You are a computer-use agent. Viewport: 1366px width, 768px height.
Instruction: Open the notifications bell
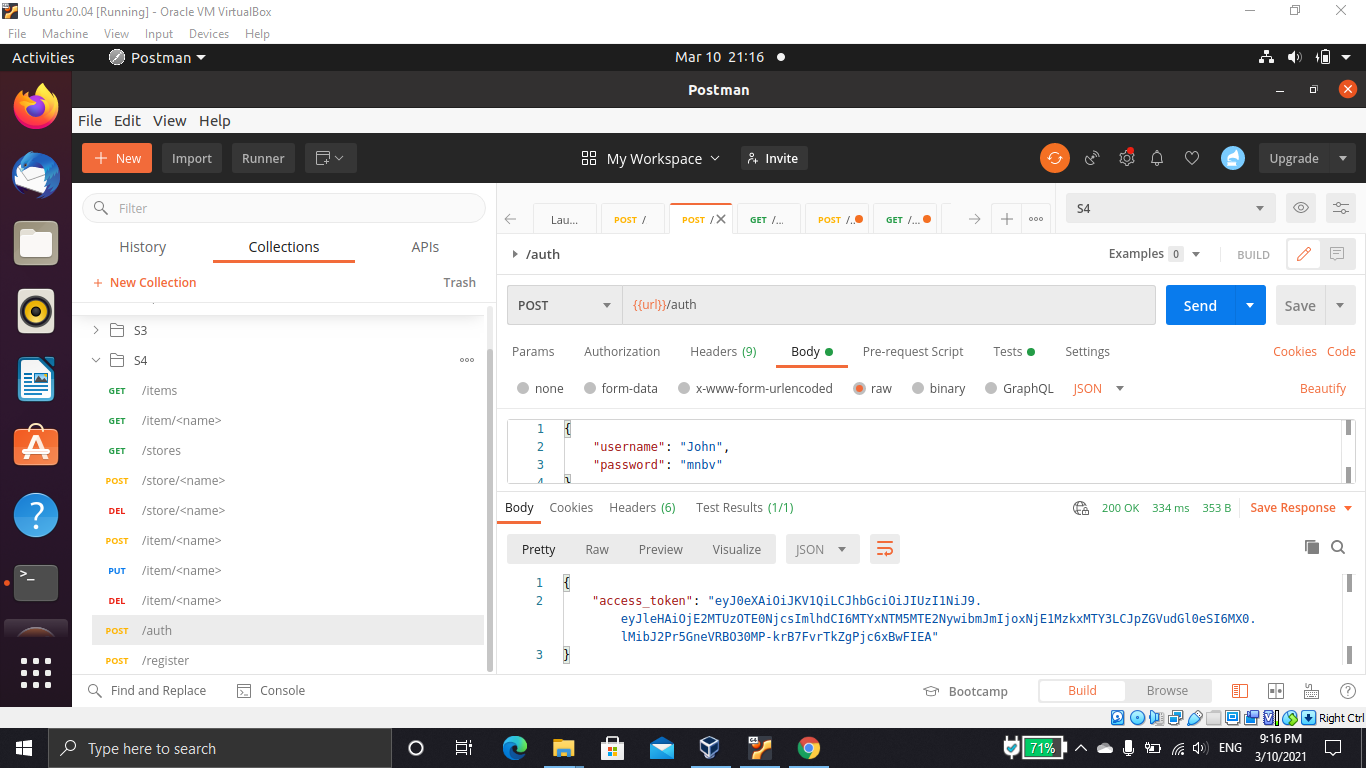pyautogui.click(x=1157, y=158)
